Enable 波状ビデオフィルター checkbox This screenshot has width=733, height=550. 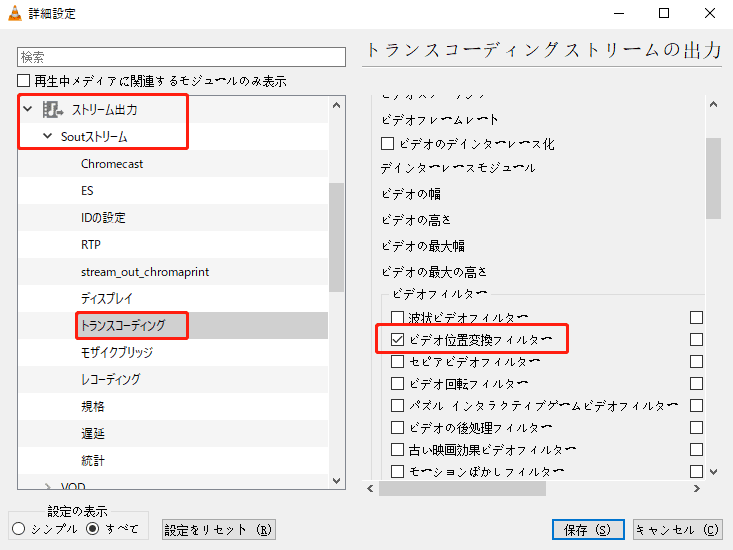397,318
